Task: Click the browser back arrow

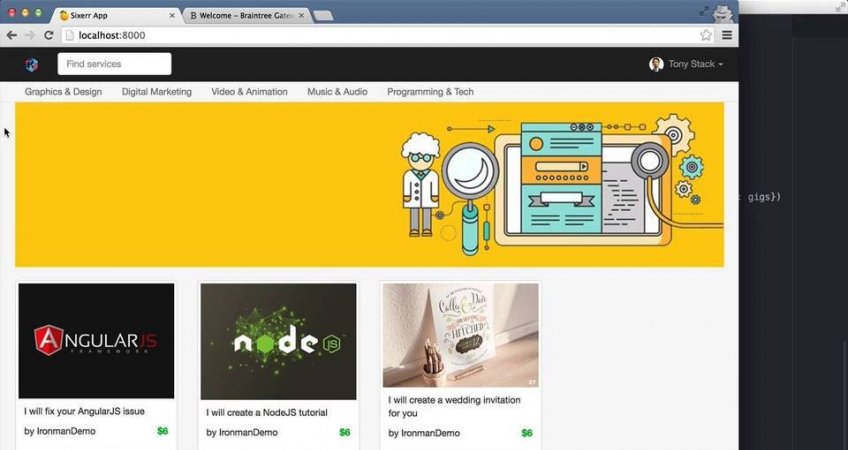Action: (11, 35)
